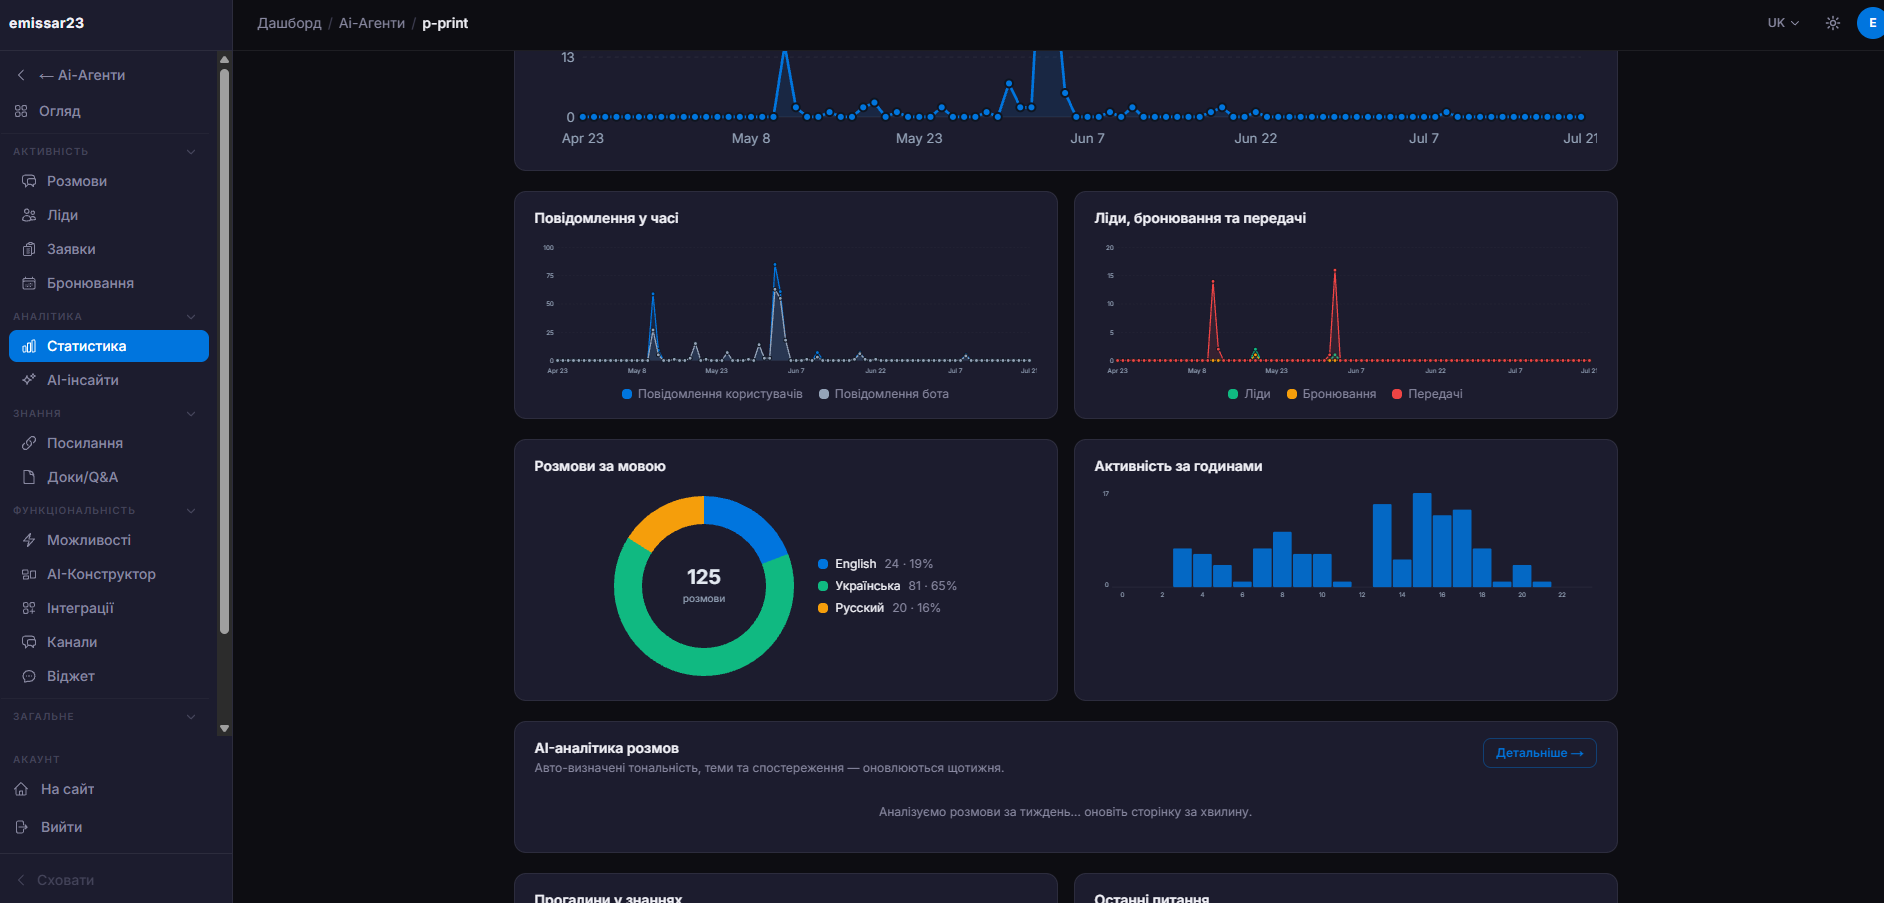Collapse the Функціональність section chevron
1884x903 pixels.
(x=191, y=511)
